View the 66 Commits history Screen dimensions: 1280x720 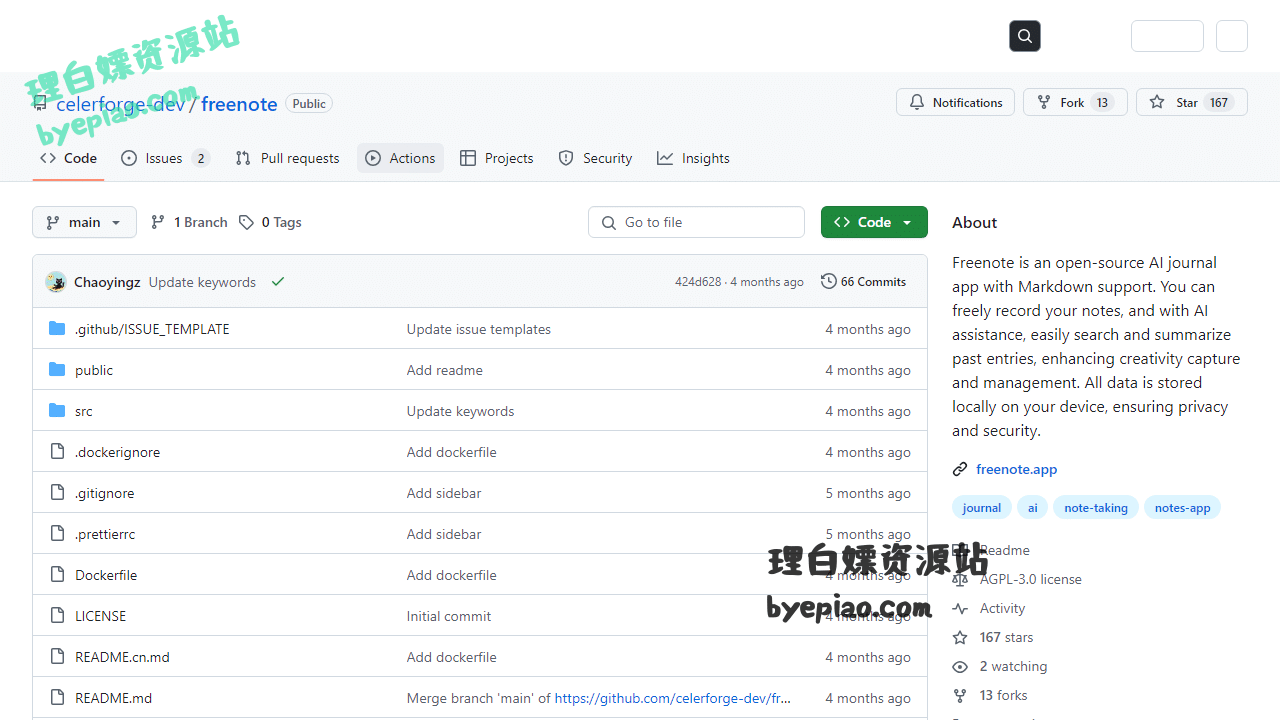tap(863, 282)
